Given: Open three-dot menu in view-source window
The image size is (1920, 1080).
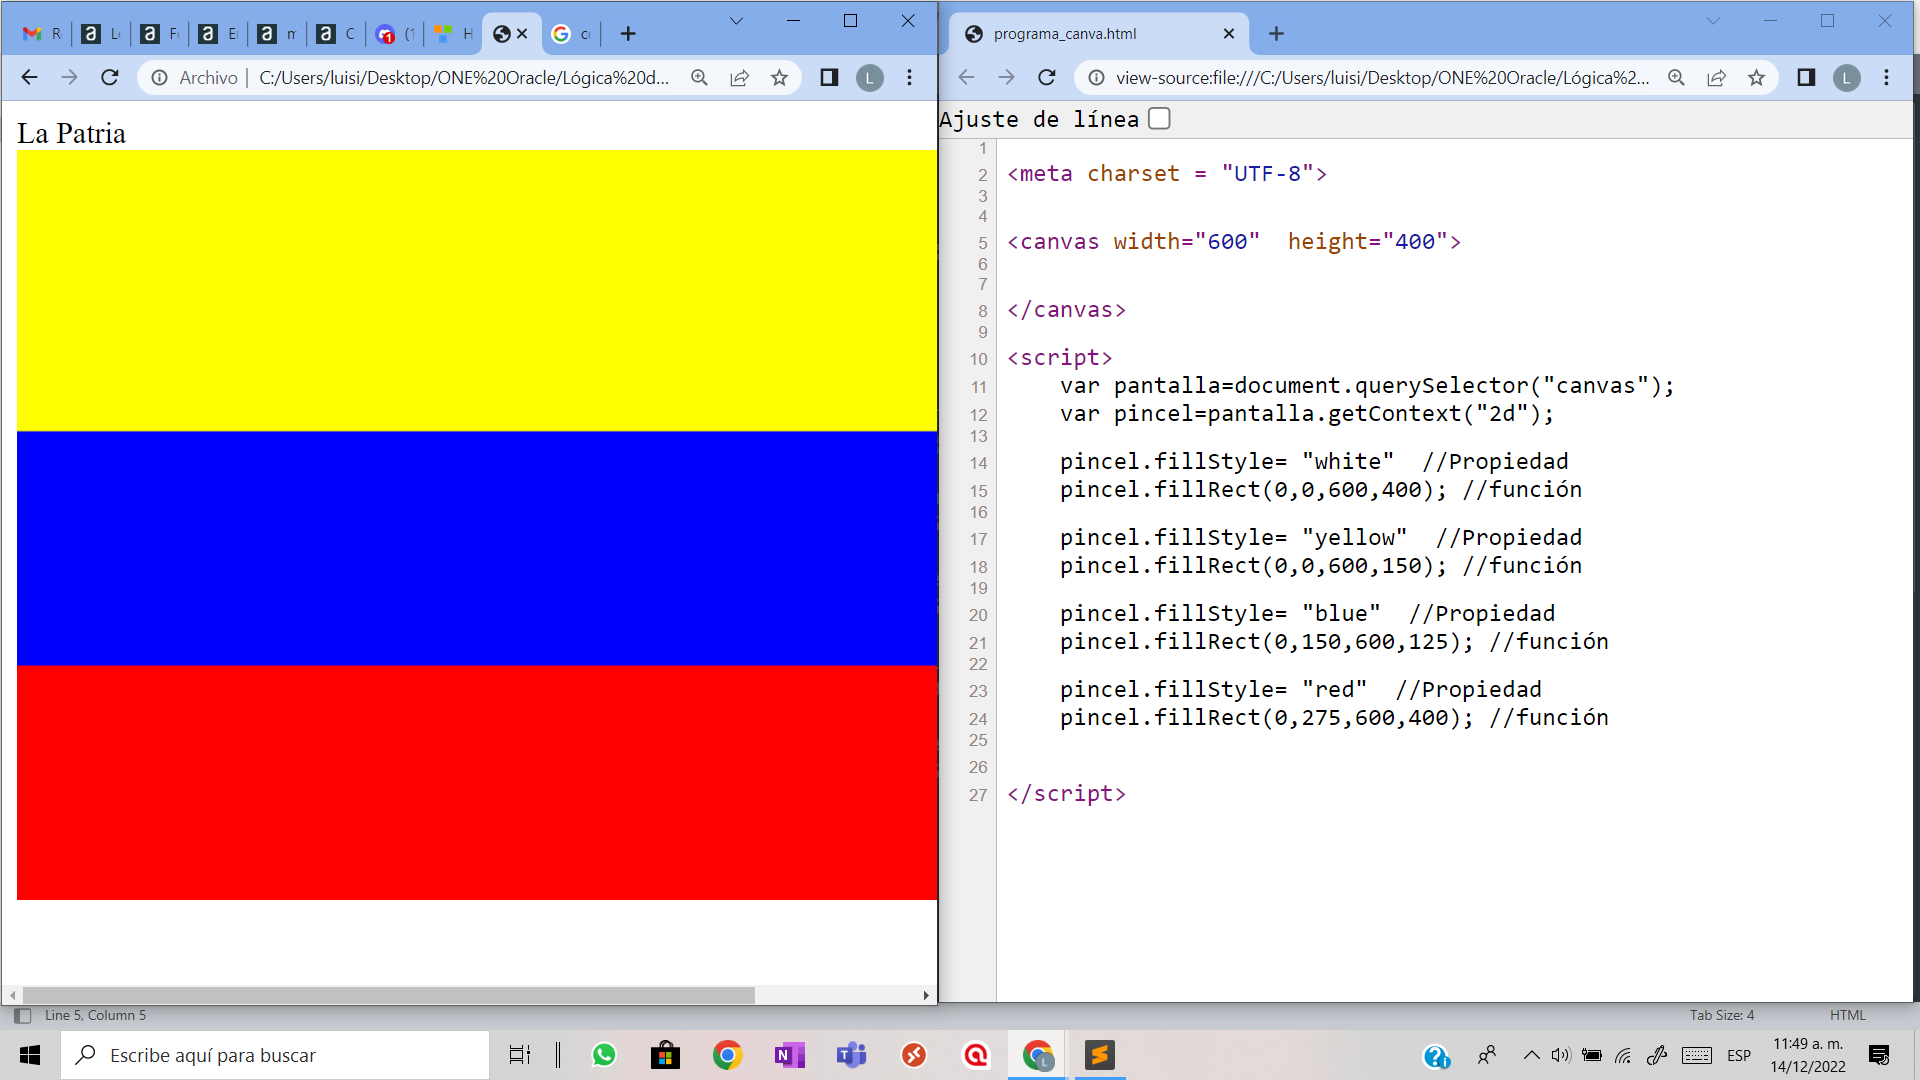Looking at the screenshot, I should pyautogui.click(x=1886, y=77).
